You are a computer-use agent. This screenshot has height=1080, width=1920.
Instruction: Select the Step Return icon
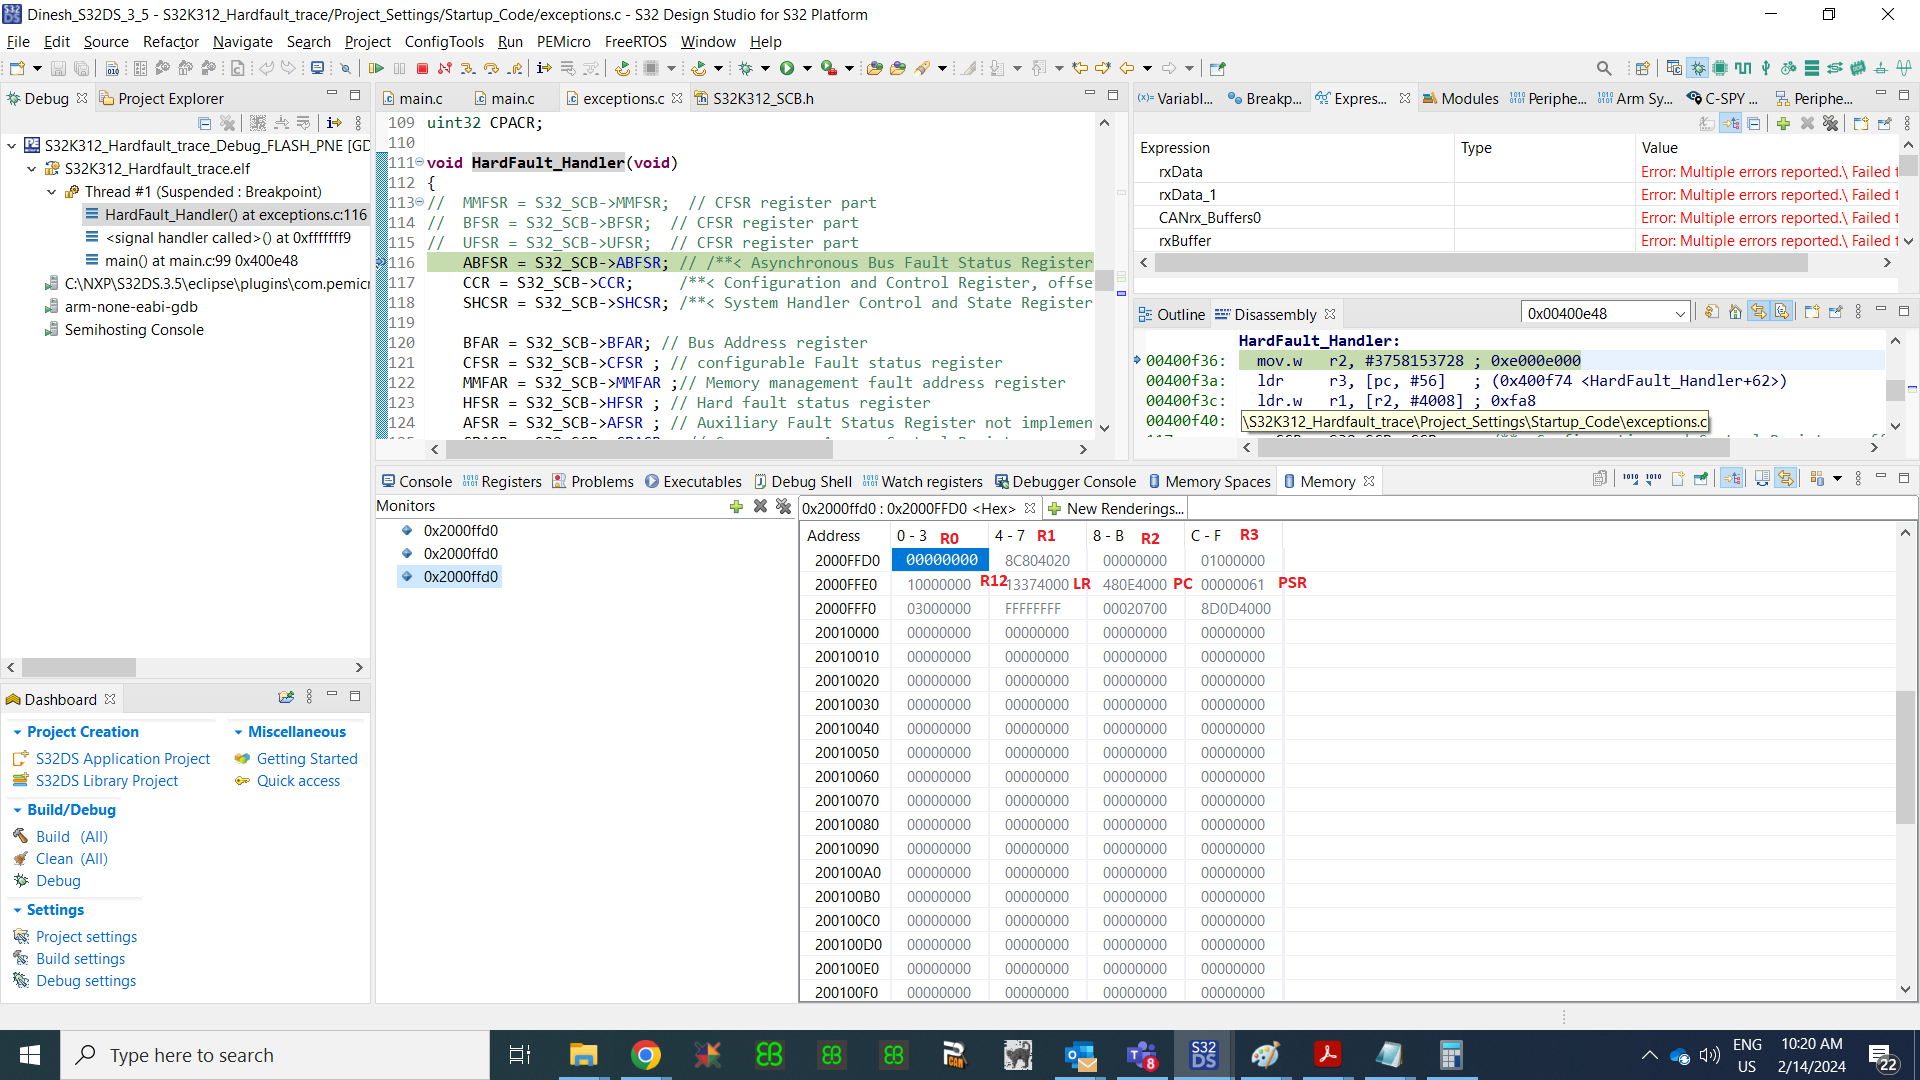click(515, 67)
